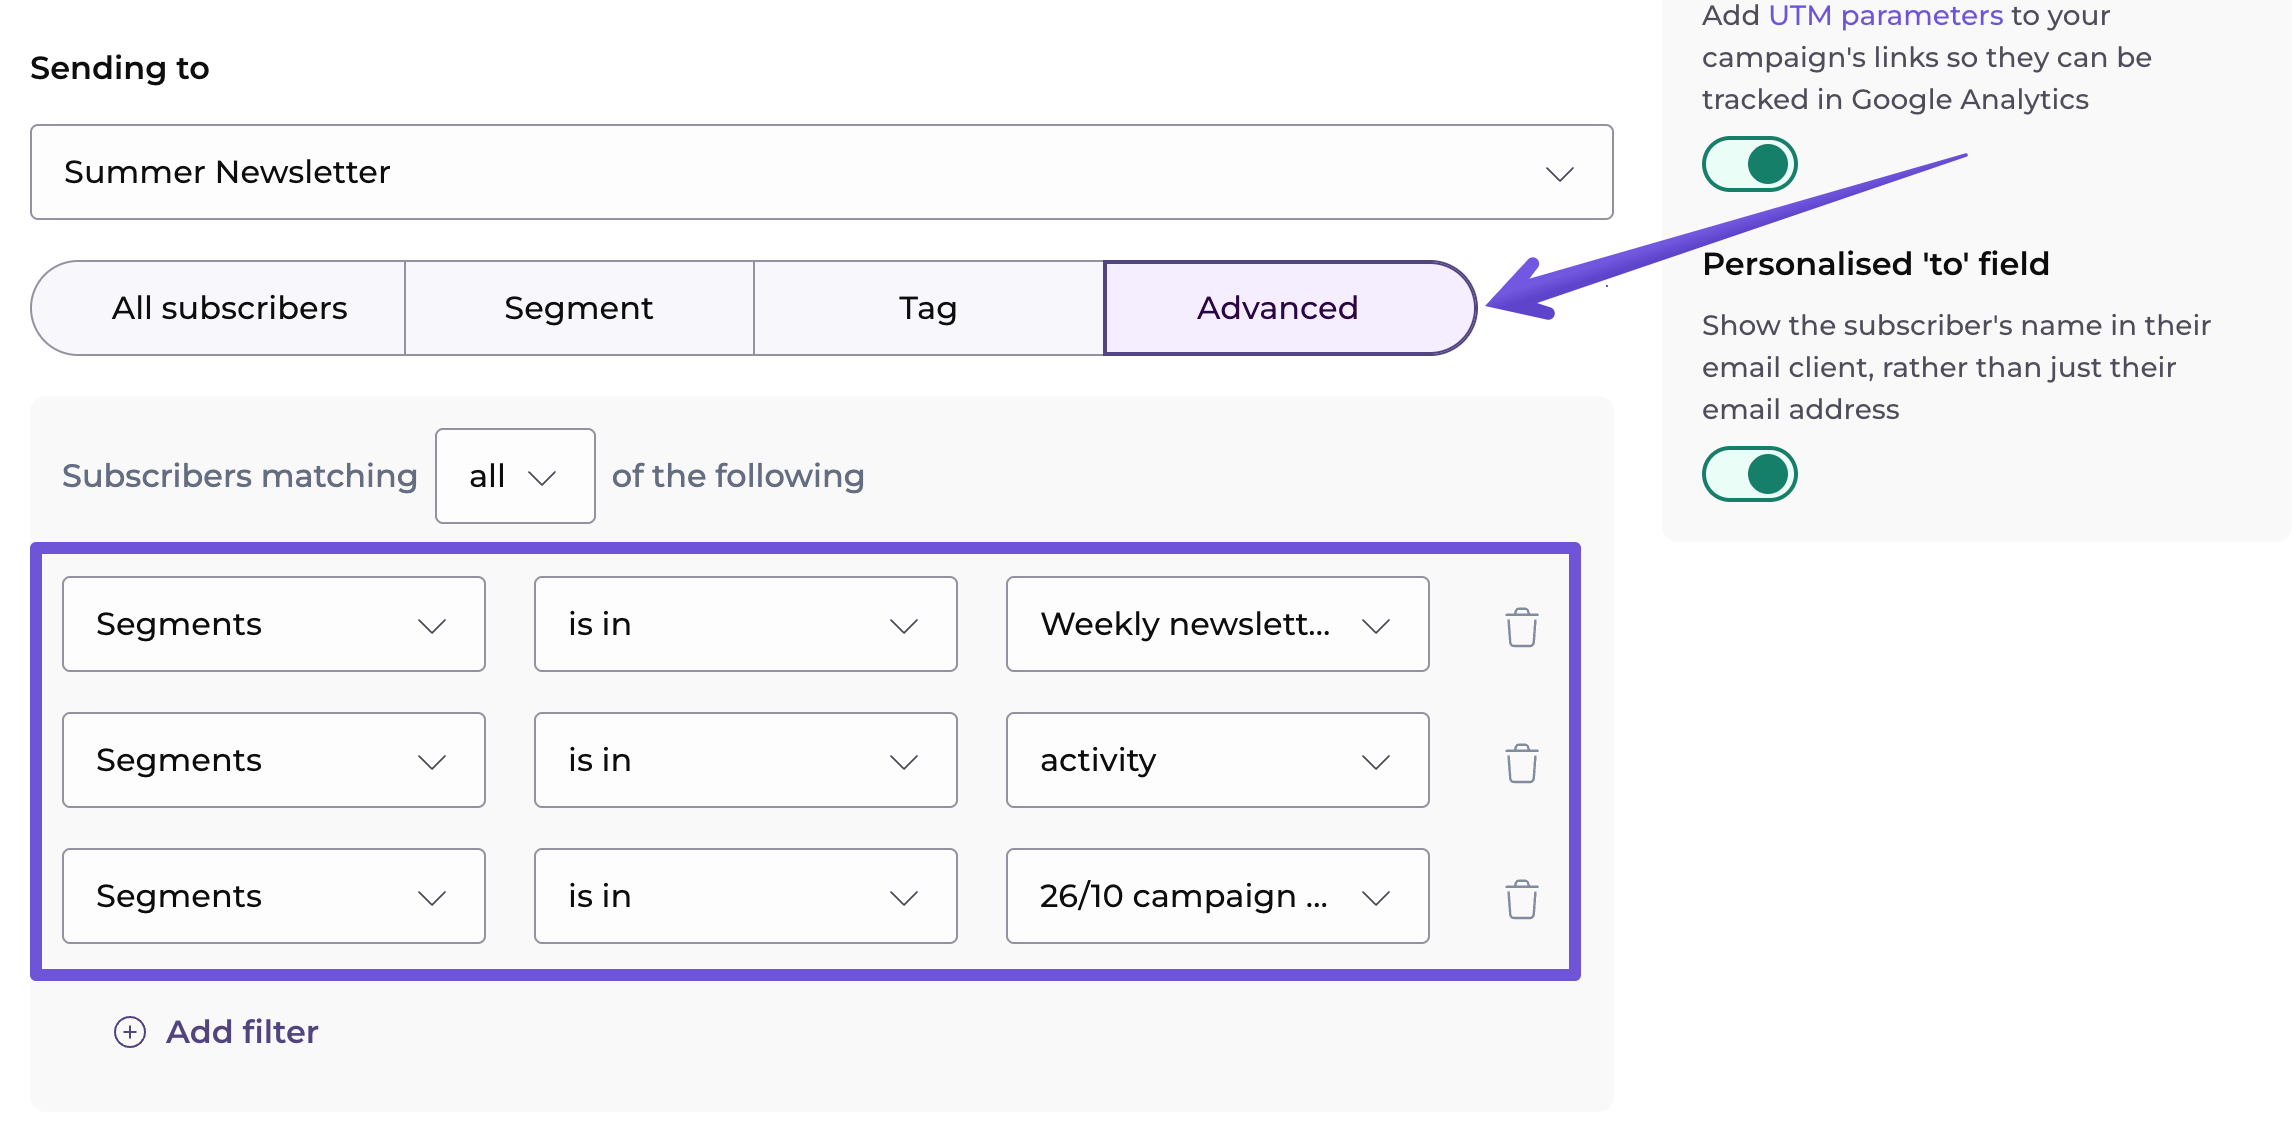Change the second row's 'is in' operator
The image size is (2296, 1130).
(x=745, y=760)
